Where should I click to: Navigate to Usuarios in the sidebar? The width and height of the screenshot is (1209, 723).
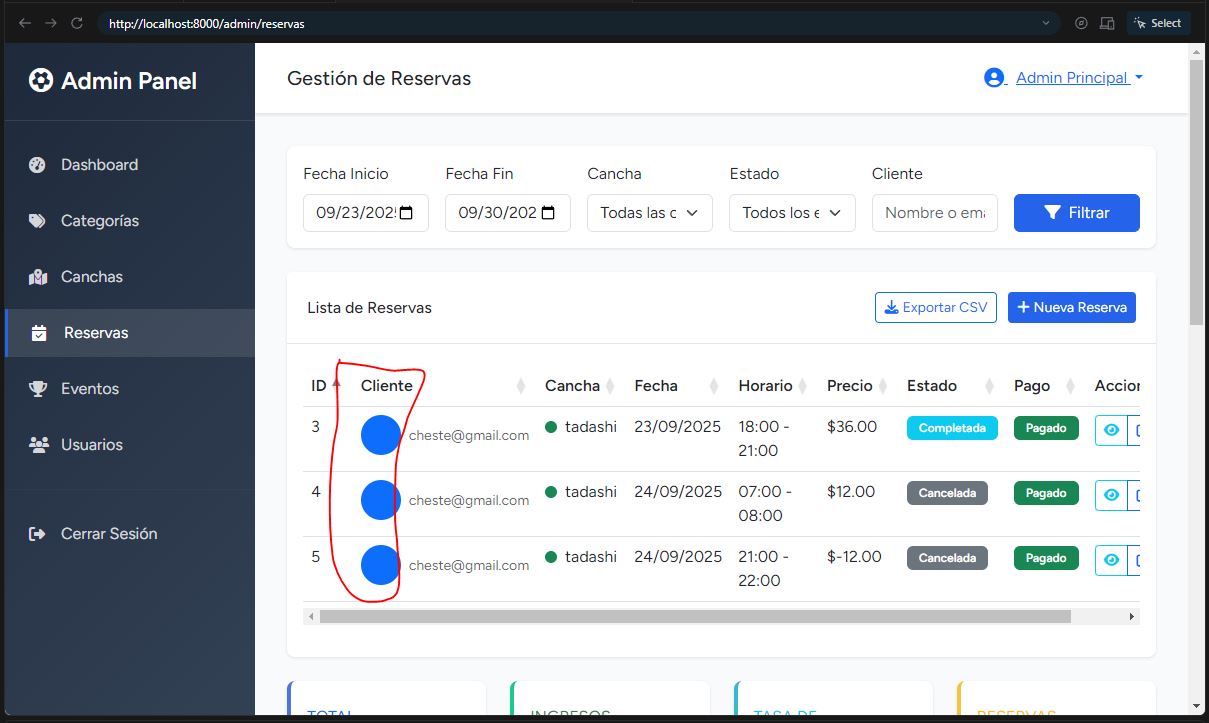click(x=129, y=445)
